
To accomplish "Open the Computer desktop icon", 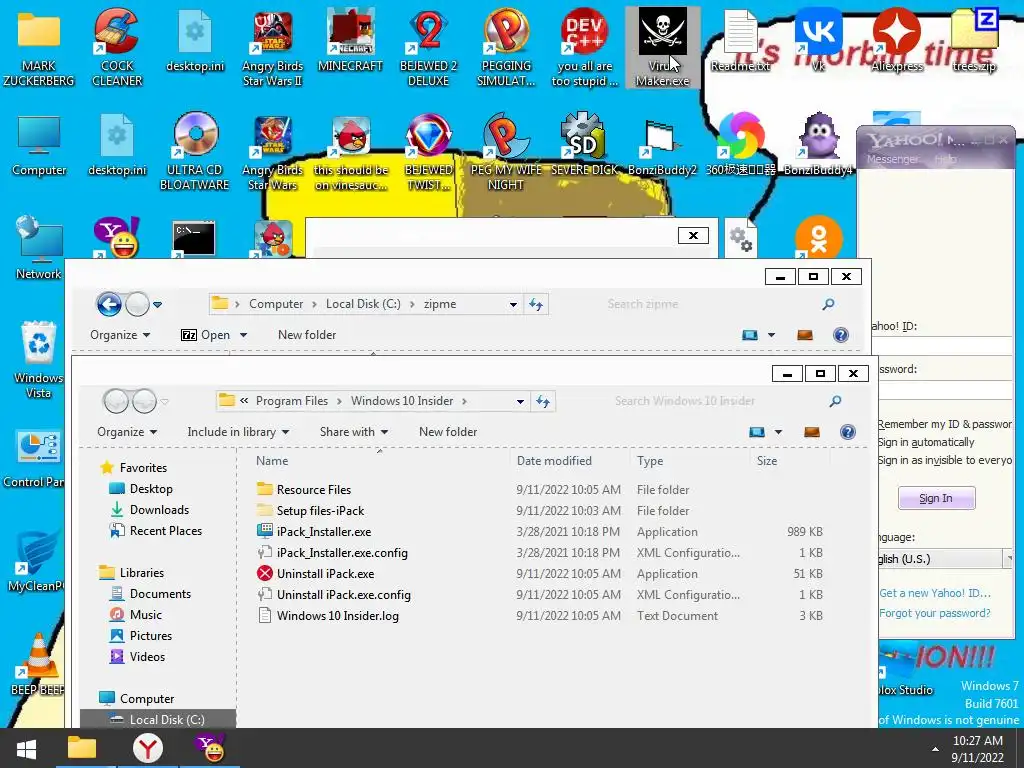I will [39, 145].
